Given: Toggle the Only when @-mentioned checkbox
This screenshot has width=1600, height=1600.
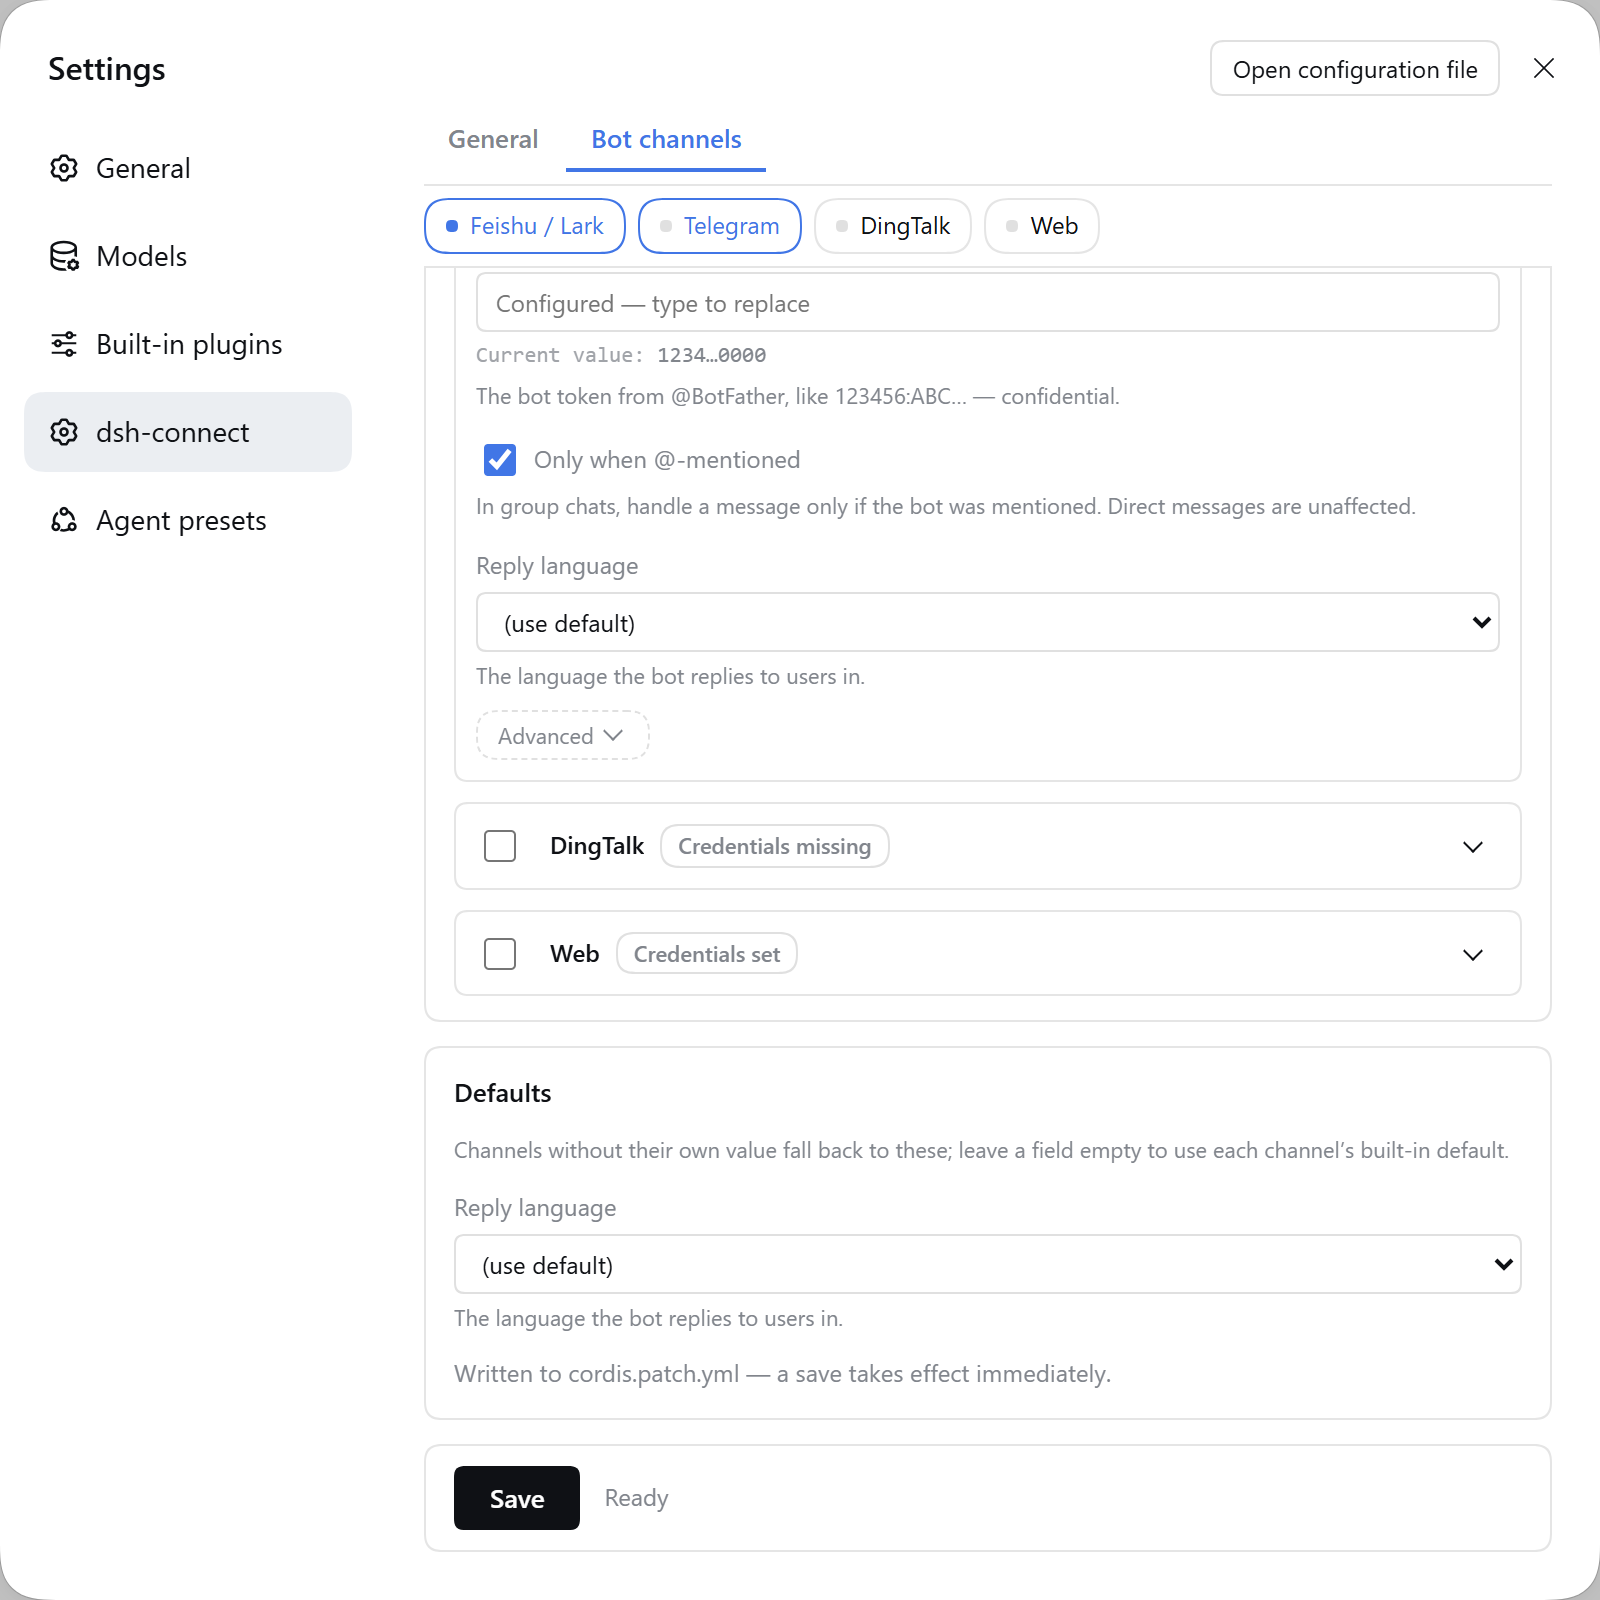Looking at the screenshot, I should (x=500, y=460).
